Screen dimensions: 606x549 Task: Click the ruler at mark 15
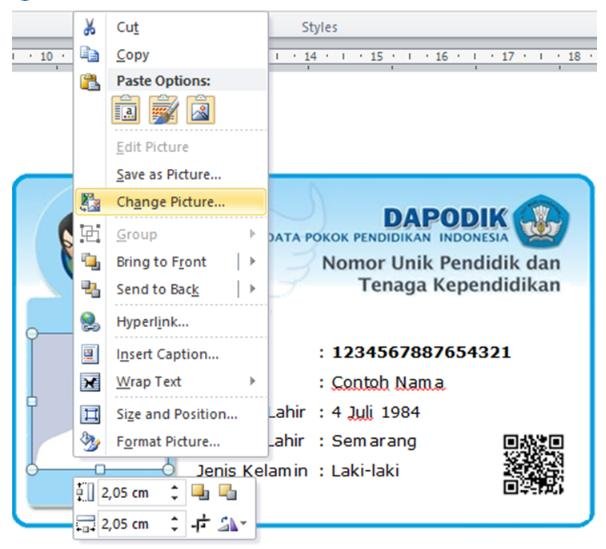(x=376, y=56)
